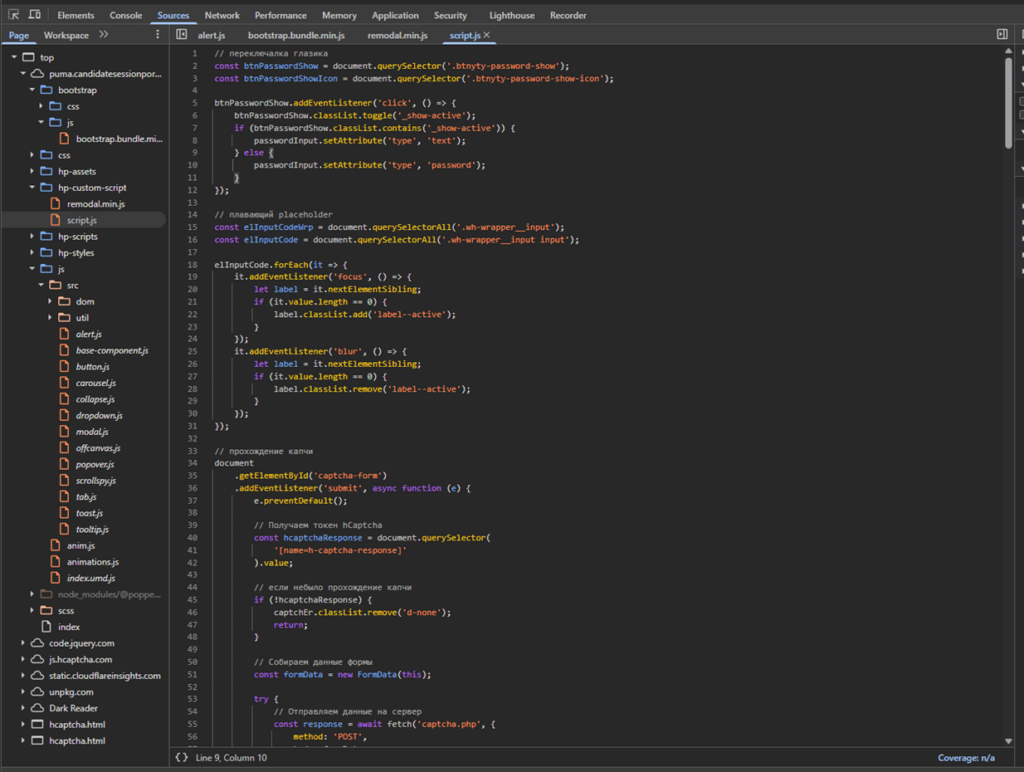Open the Recorder tab

[x=568, y=15]
